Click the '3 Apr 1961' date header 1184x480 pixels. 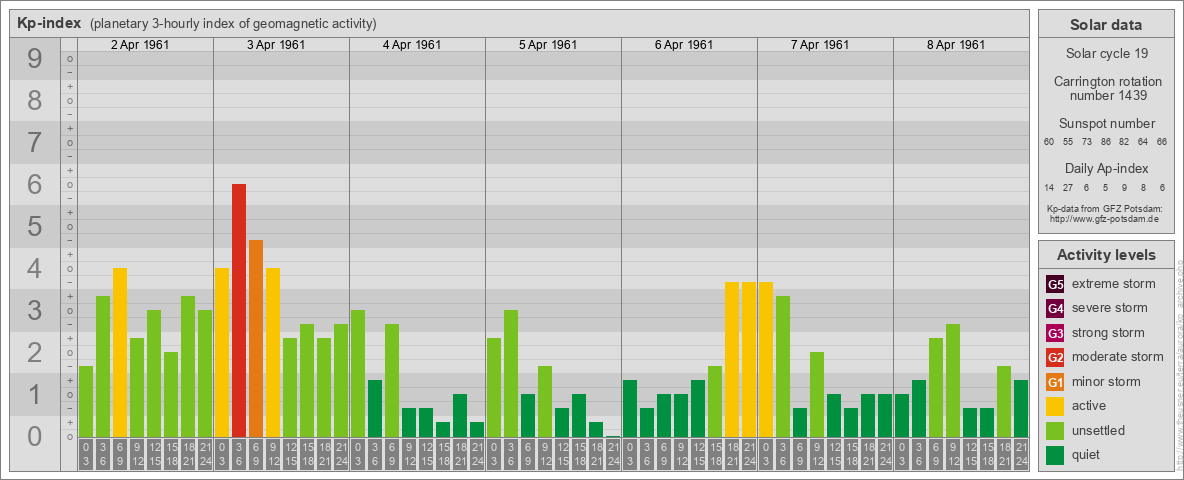pos(276,45)
